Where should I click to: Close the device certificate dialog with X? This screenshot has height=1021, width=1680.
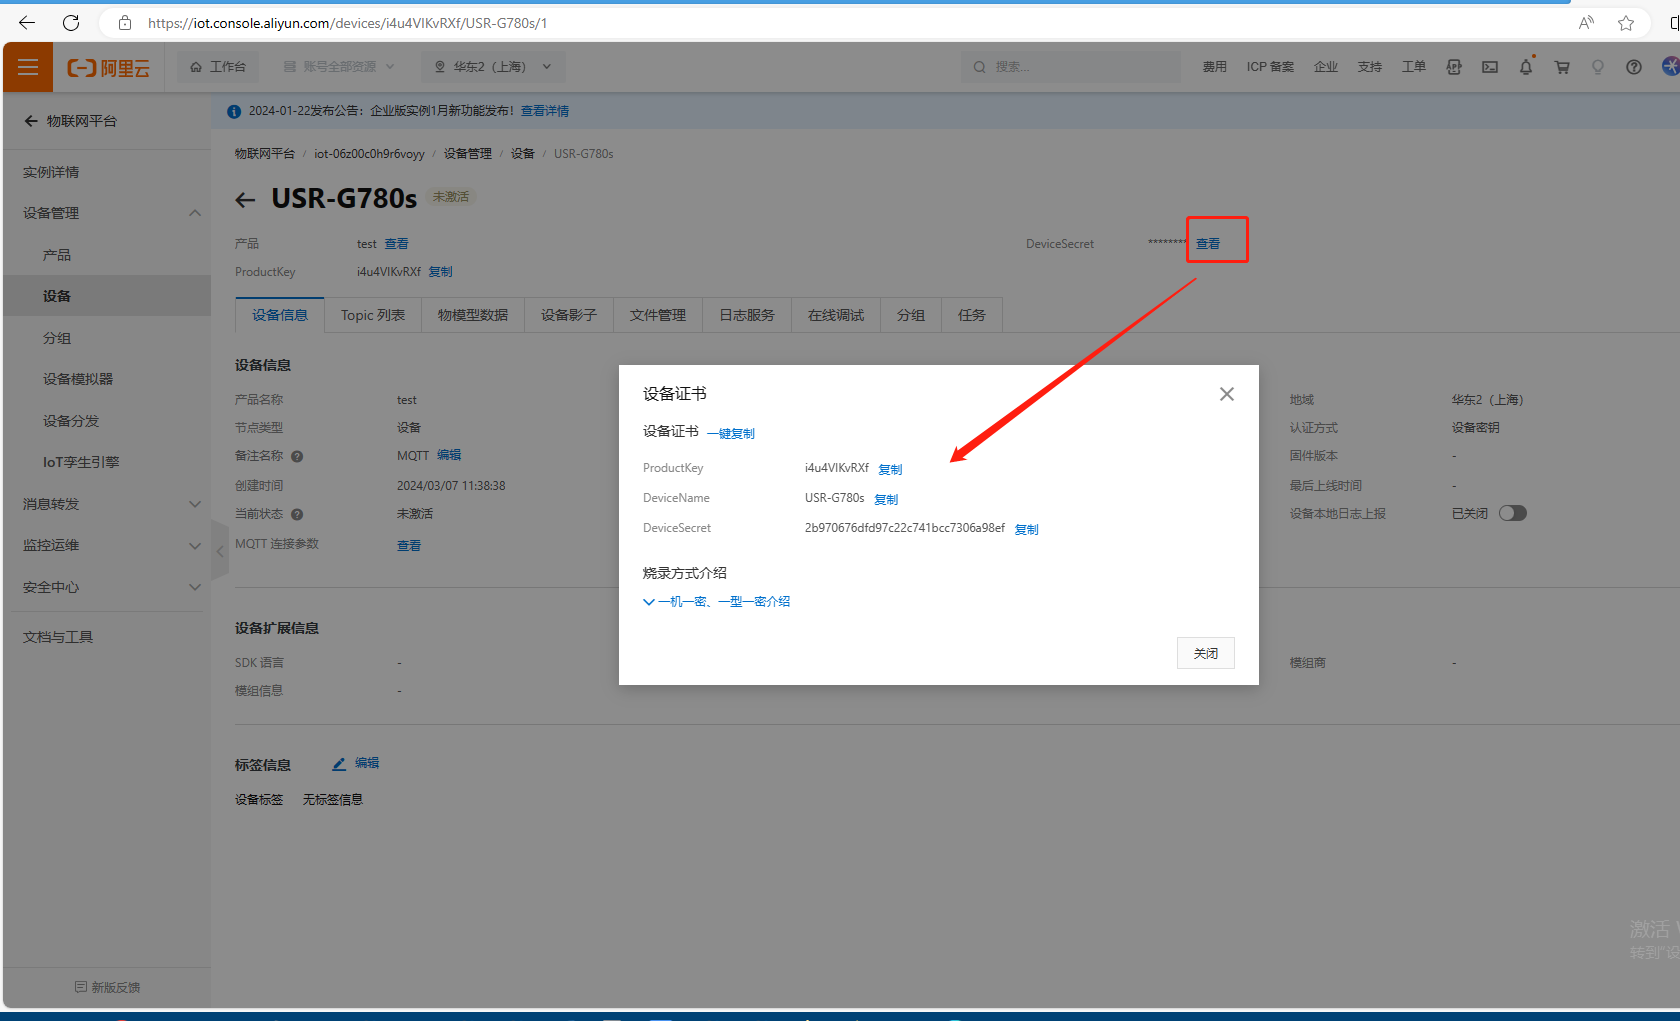(1227, 394)
